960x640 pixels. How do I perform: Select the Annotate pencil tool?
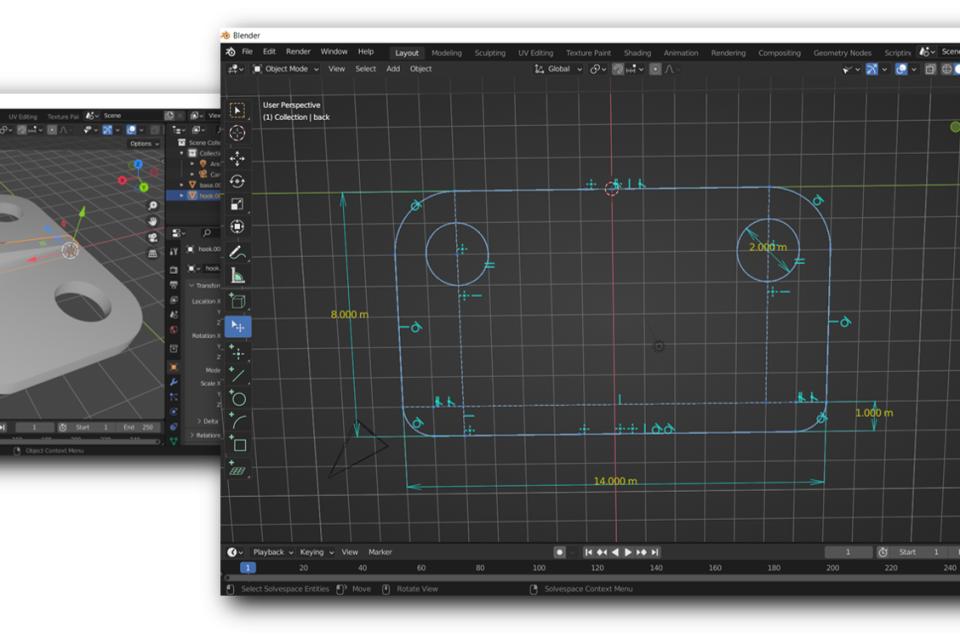[x=237, y=252]
